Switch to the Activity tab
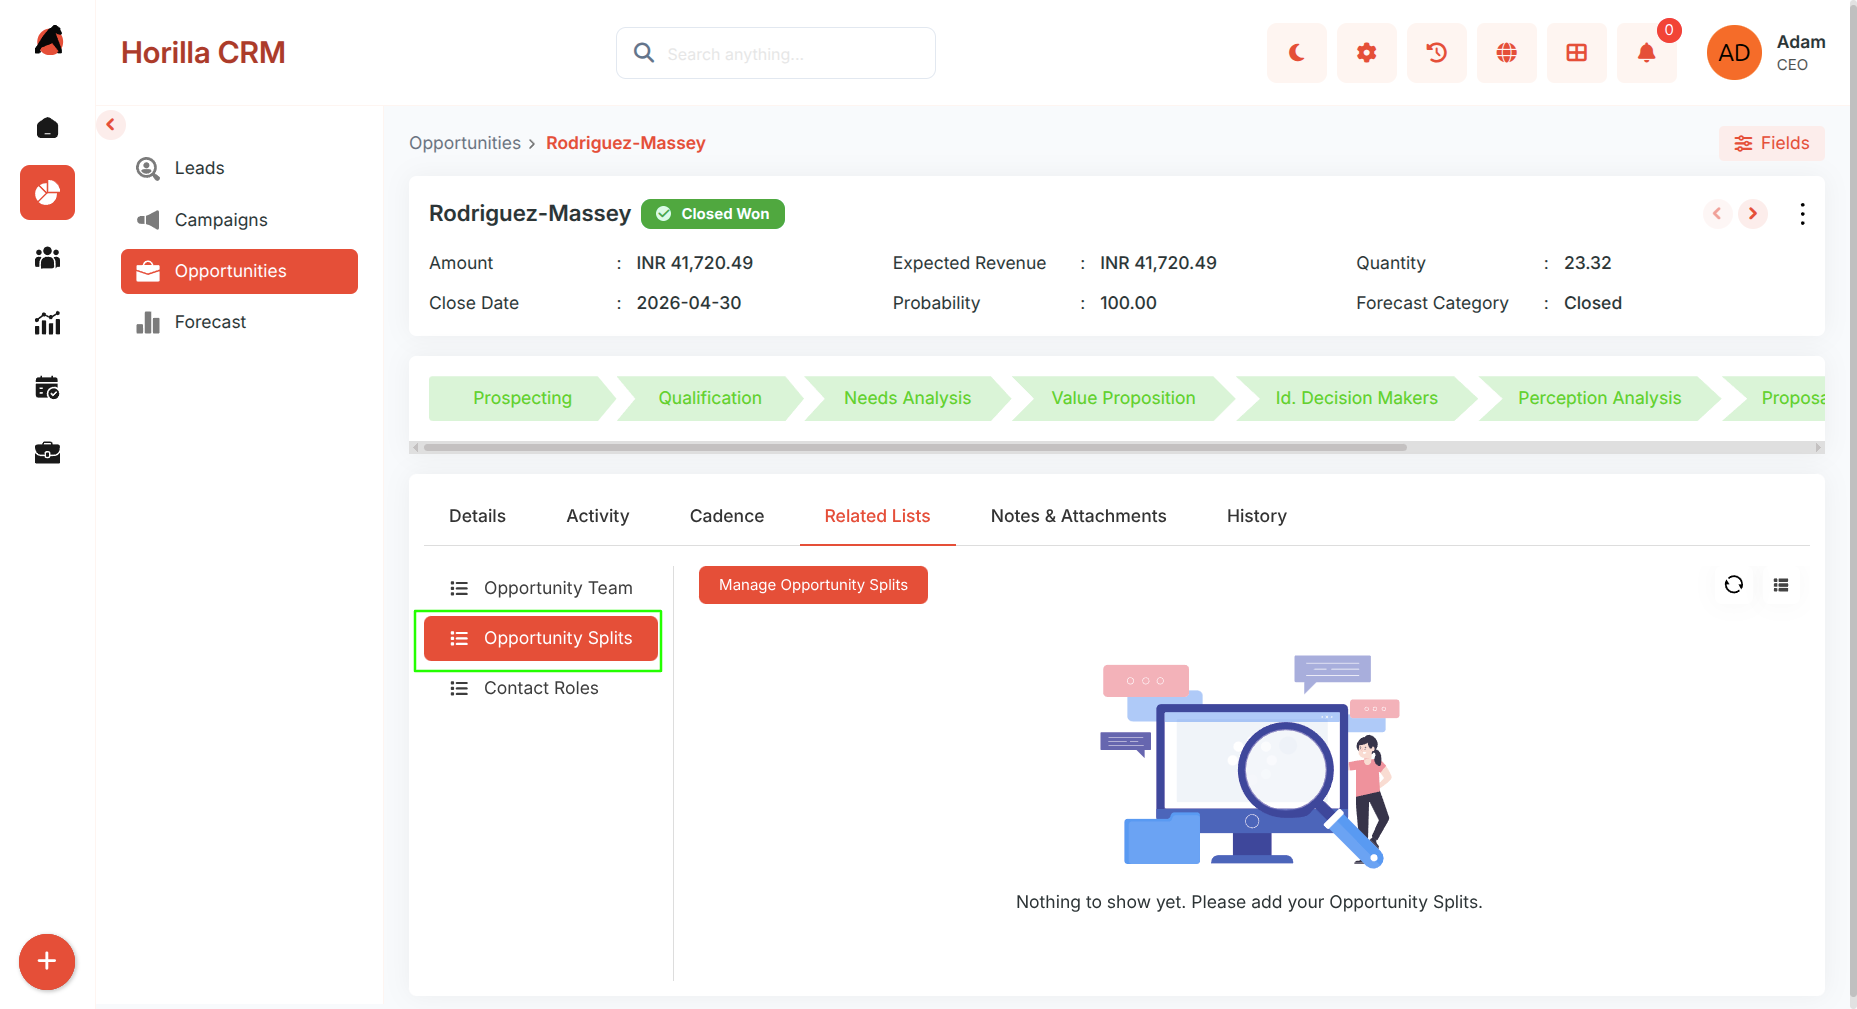 coord(598,516)
